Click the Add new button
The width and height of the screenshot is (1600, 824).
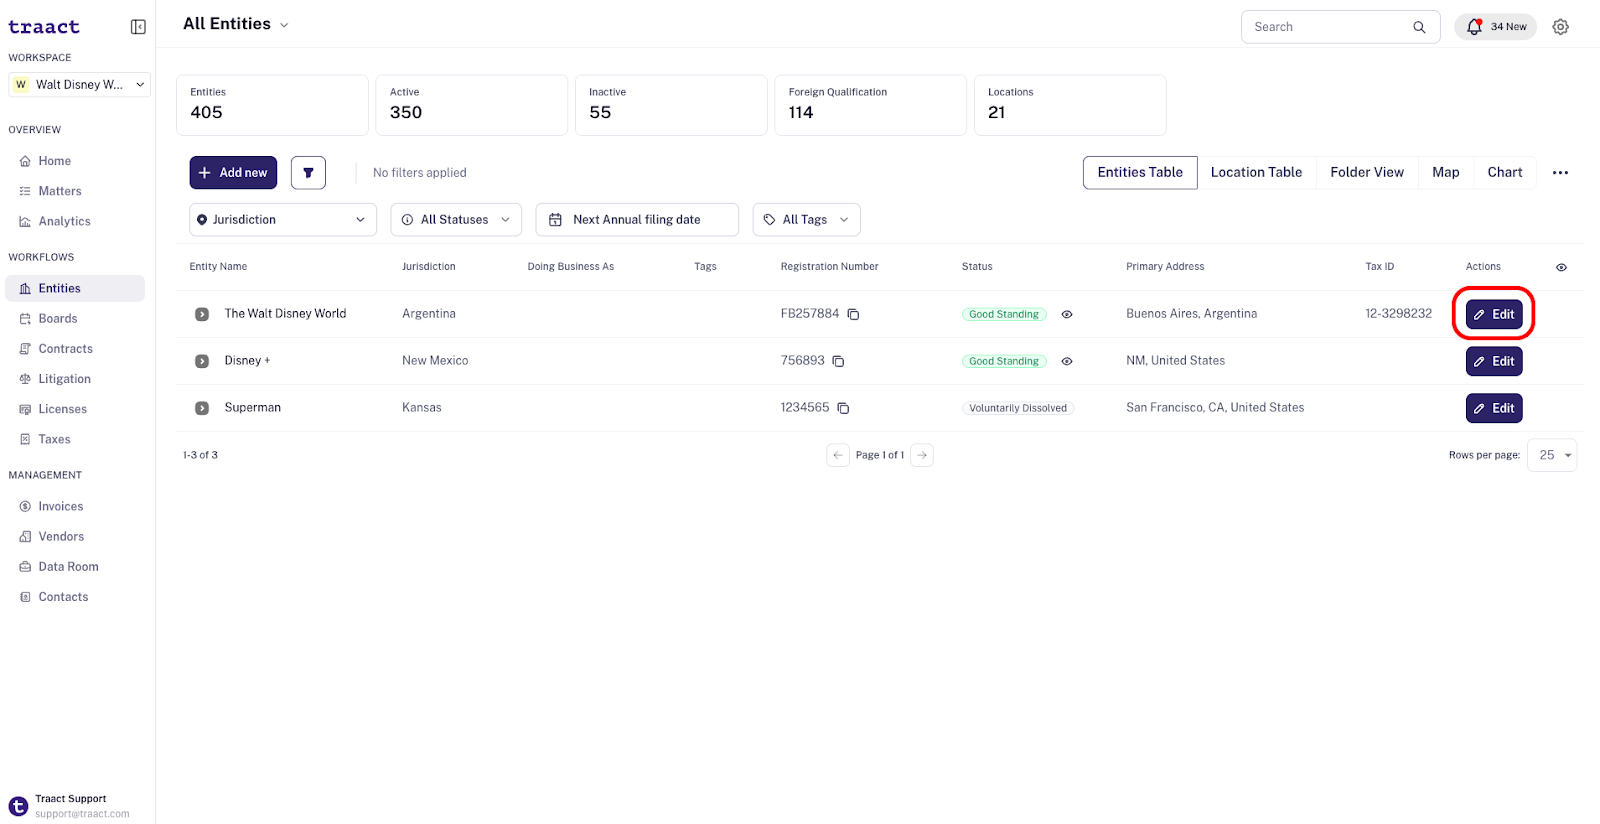(x=233, y=173)
